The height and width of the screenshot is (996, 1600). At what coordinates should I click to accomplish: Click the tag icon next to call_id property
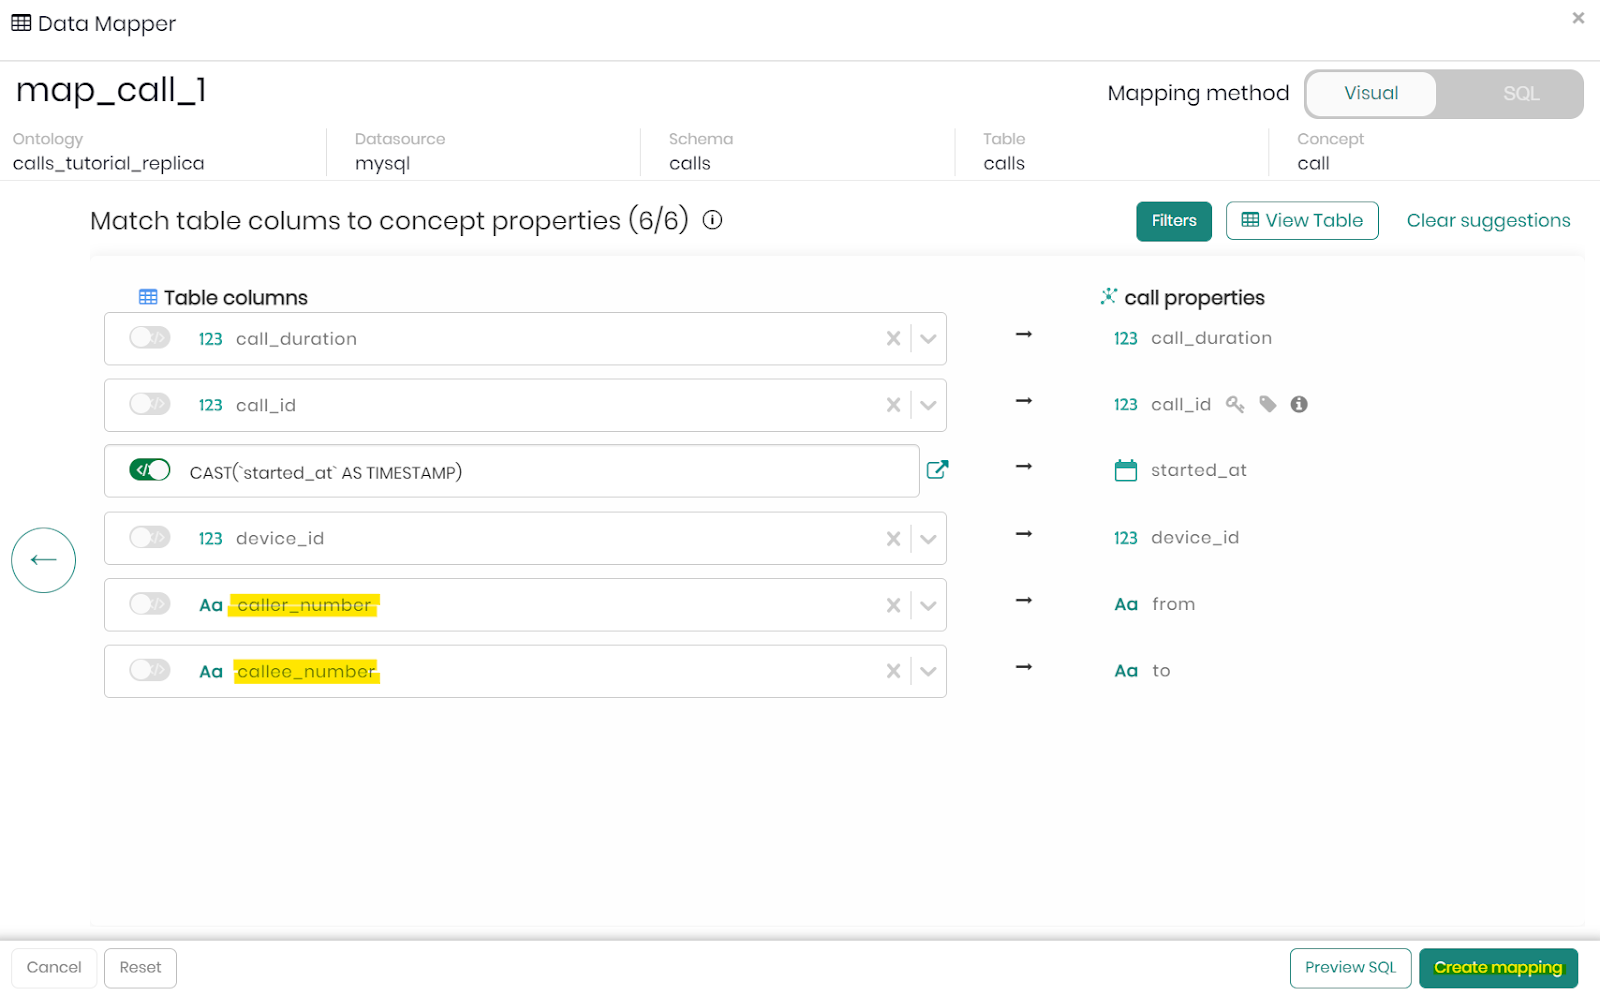1267,404
